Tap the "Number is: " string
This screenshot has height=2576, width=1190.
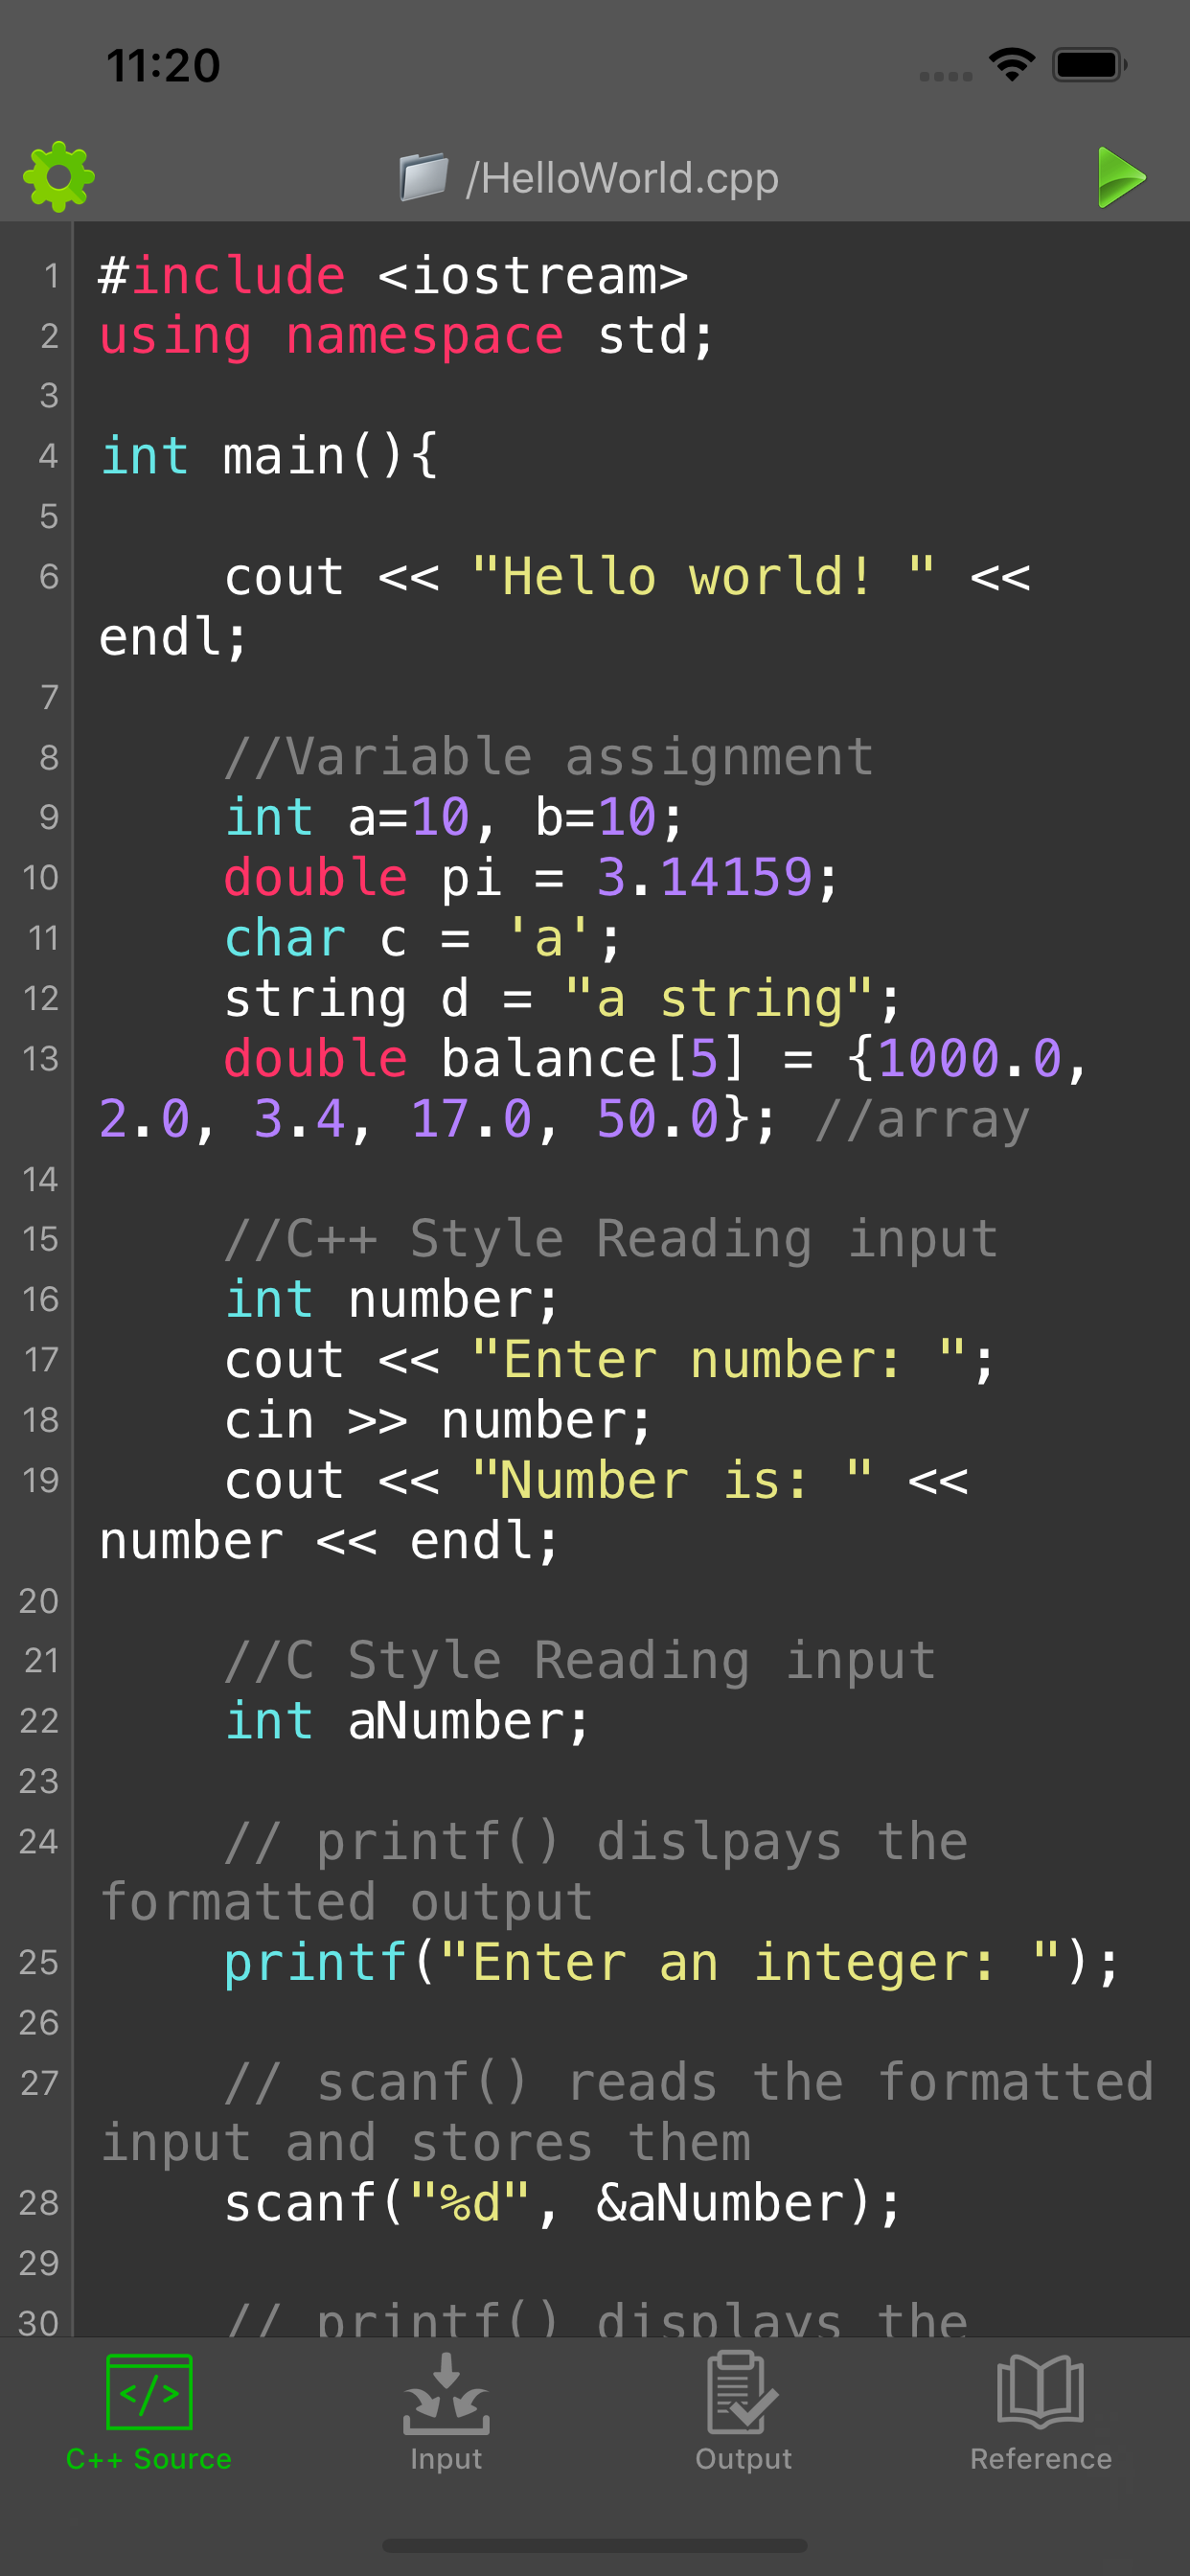(672, 1480)
